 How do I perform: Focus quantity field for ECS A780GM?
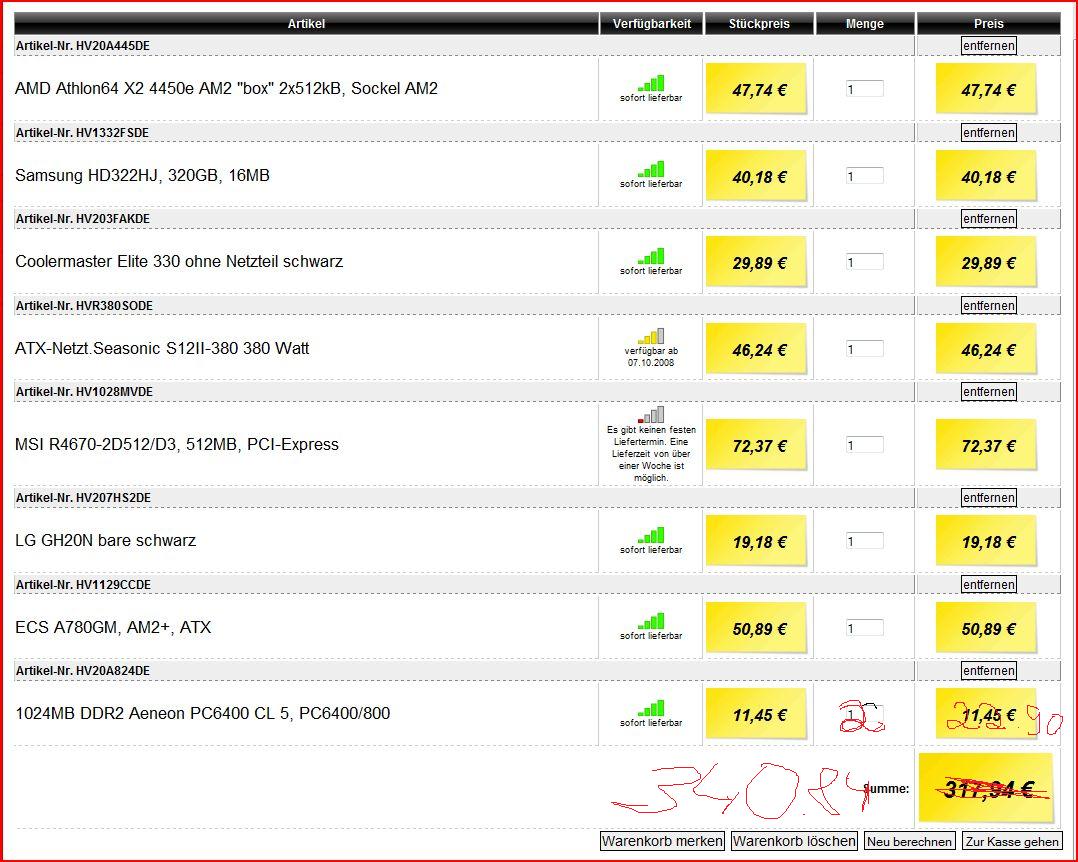click(x=865, y=628)
